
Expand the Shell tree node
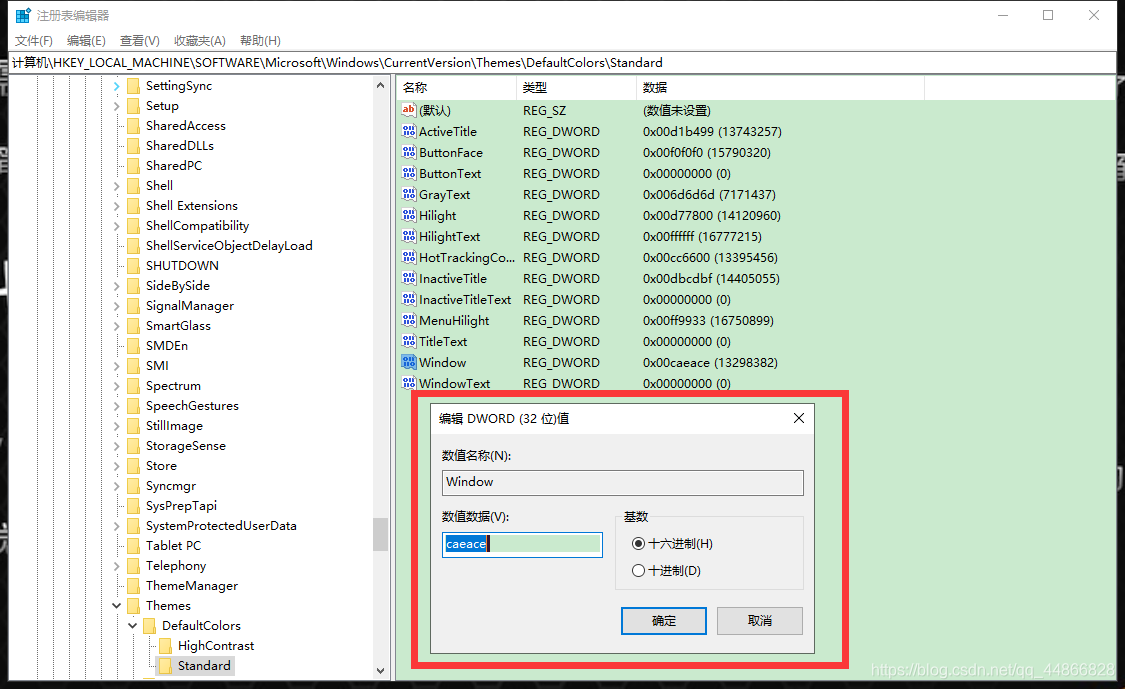(x=118, y=185)
